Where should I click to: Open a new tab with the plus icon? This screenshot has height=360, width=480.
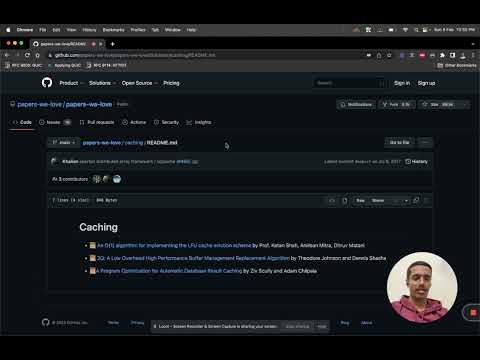pyautogui.click(x=113, y=44)
